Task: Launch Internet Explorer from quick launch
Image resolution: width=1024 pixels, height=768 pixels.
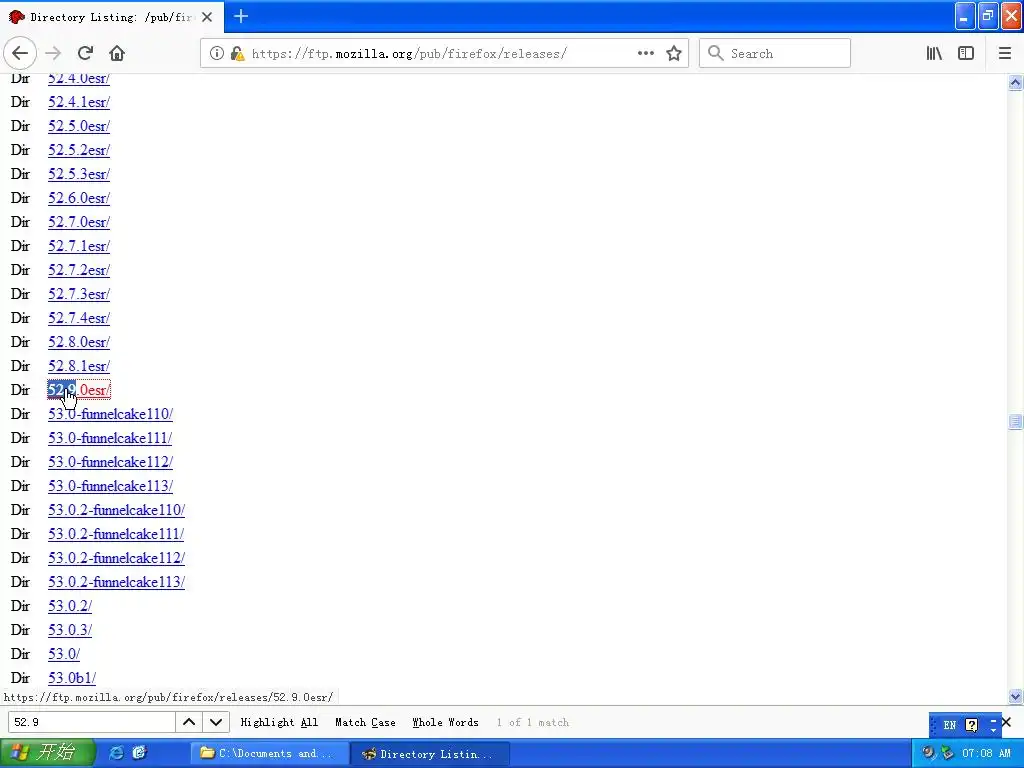Action: pos(116,753)
